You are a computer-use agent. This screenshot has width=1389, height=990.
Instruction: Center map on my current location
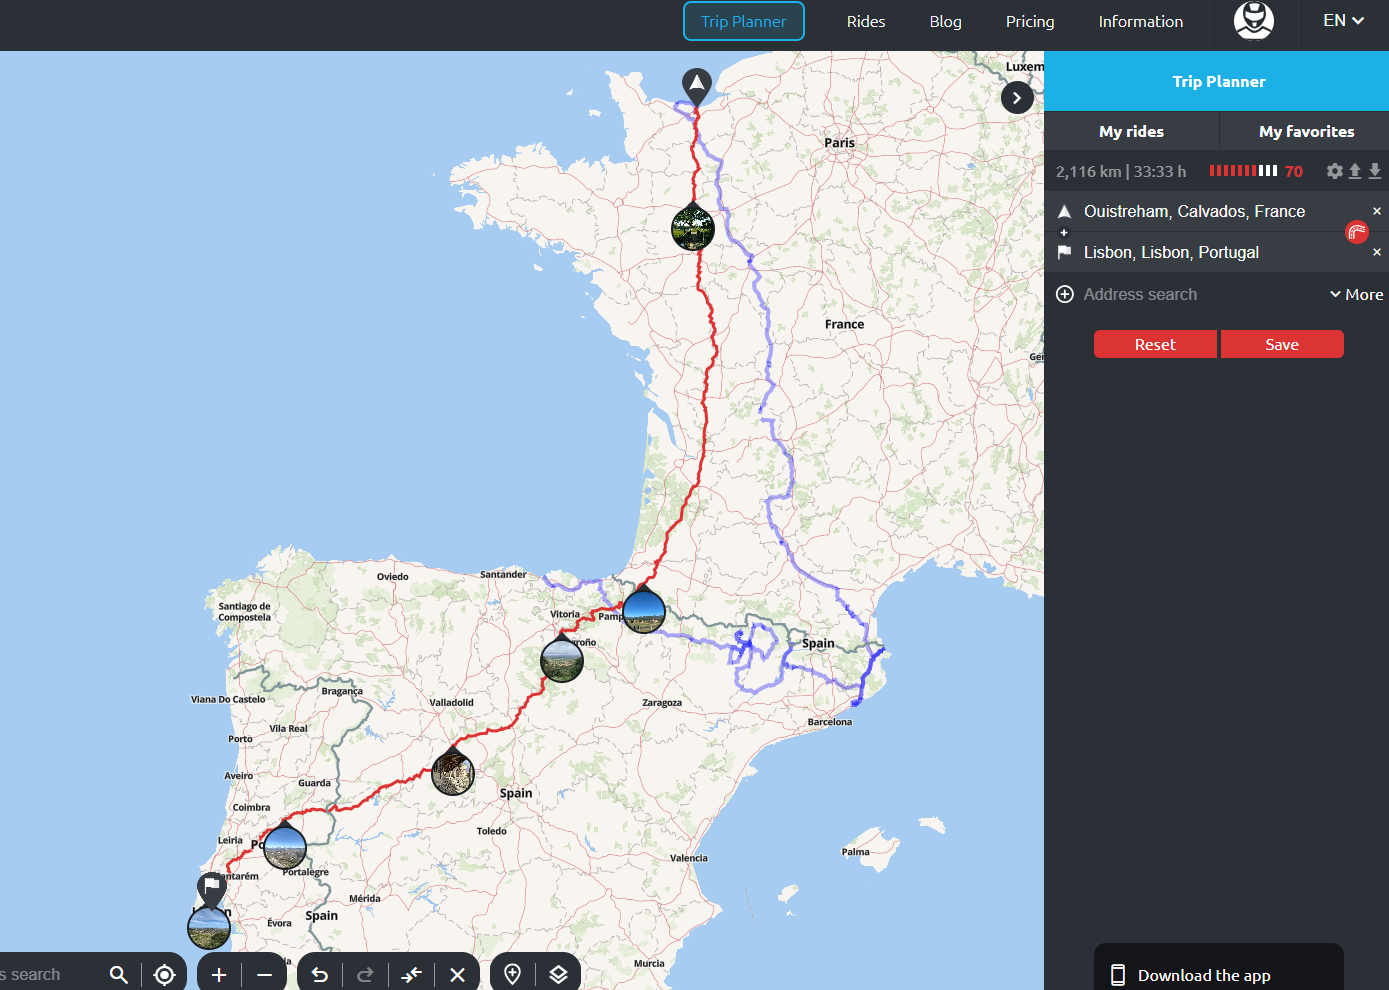click(x=165, y=974)
